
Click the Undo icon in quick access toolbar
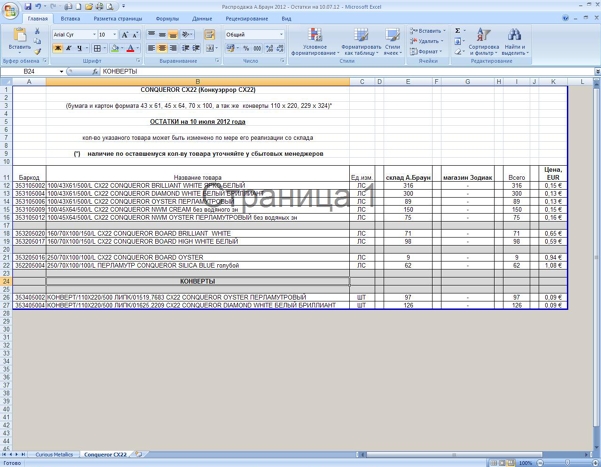pyautogui.click(x=38, y=7)
